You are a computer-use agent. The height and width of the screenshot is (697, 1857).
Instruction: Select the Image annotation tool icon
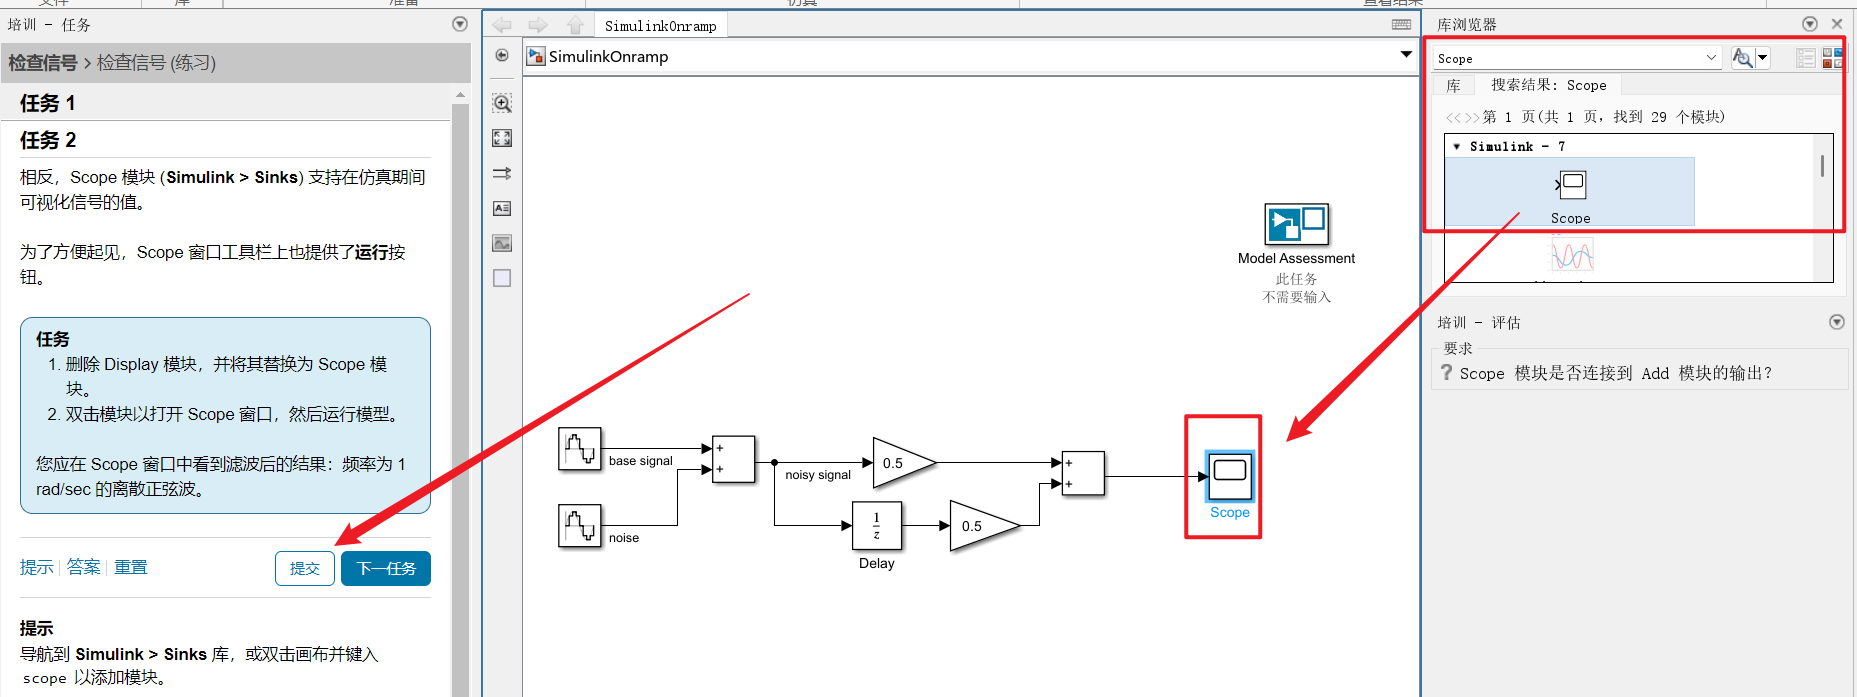tap(502, 243)
